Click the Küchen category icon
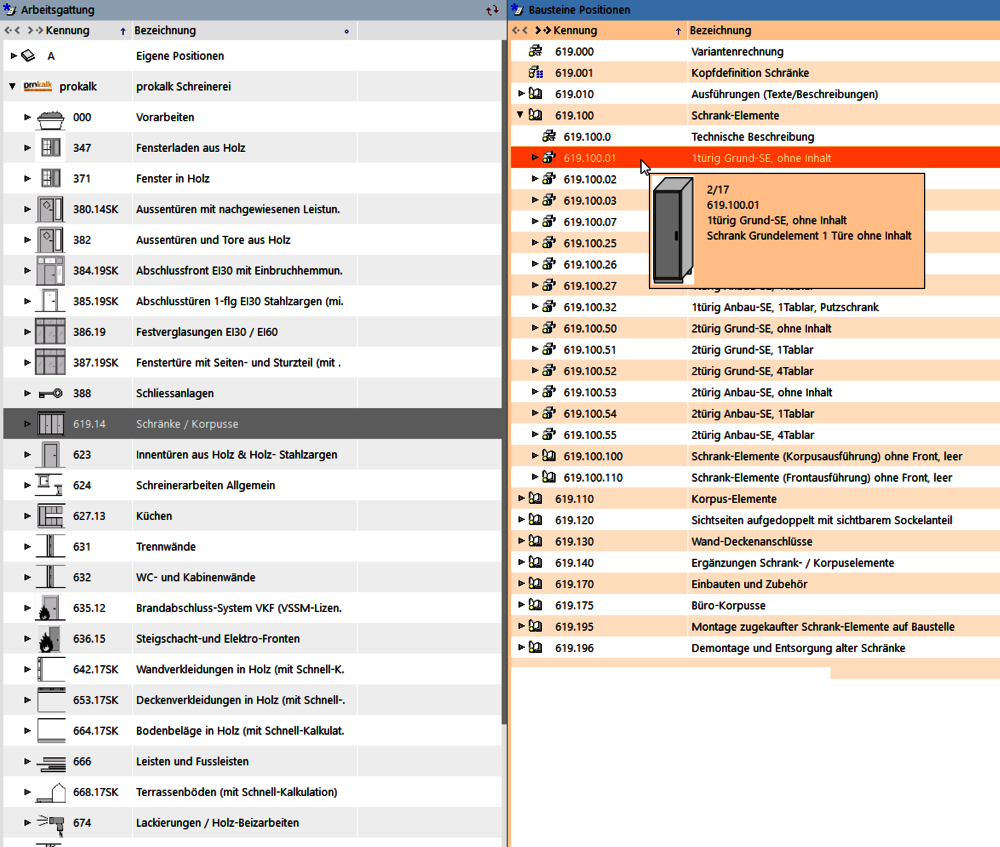This screenshot has width=1000, height=847. [x=50, y=516]
